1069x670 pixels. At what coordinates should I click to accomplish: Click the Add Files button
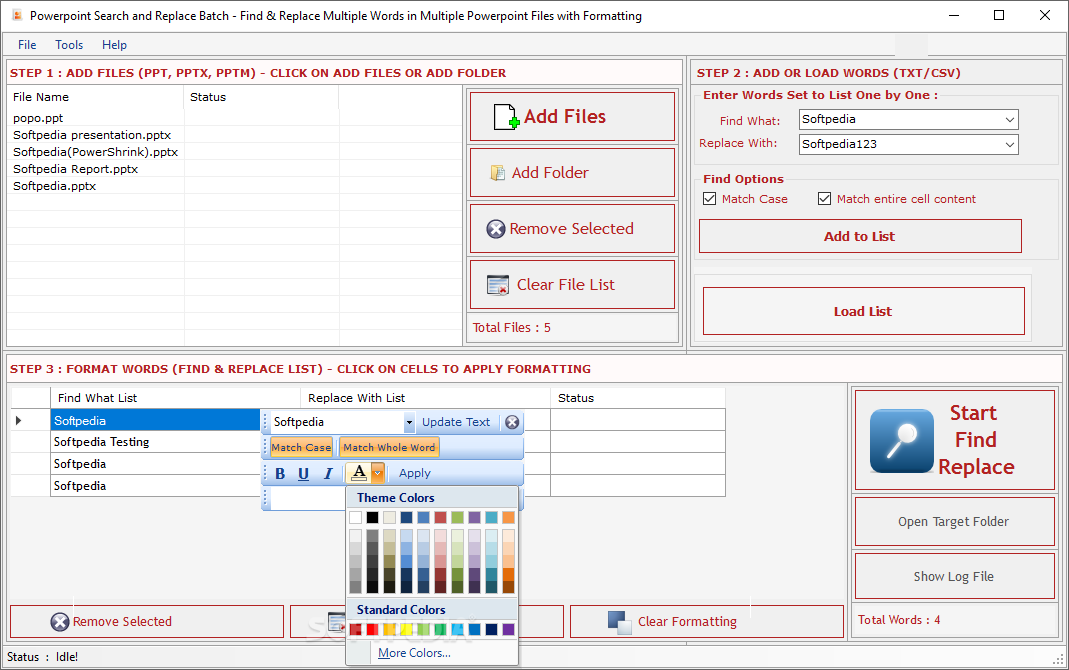tap(572, 117)
